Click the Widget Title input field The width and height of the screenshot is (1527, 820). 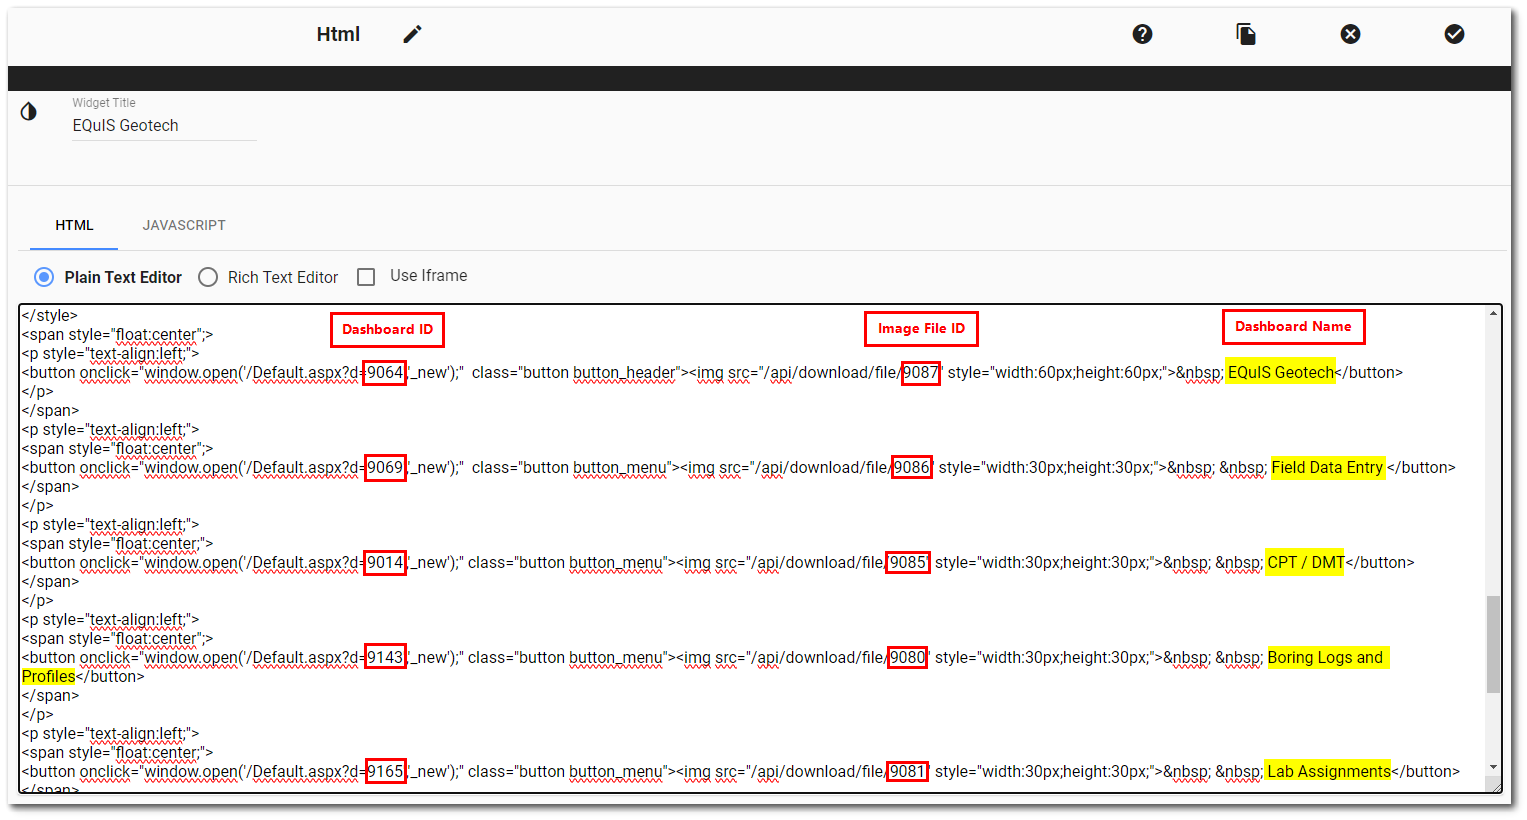(x=164, y=126)
